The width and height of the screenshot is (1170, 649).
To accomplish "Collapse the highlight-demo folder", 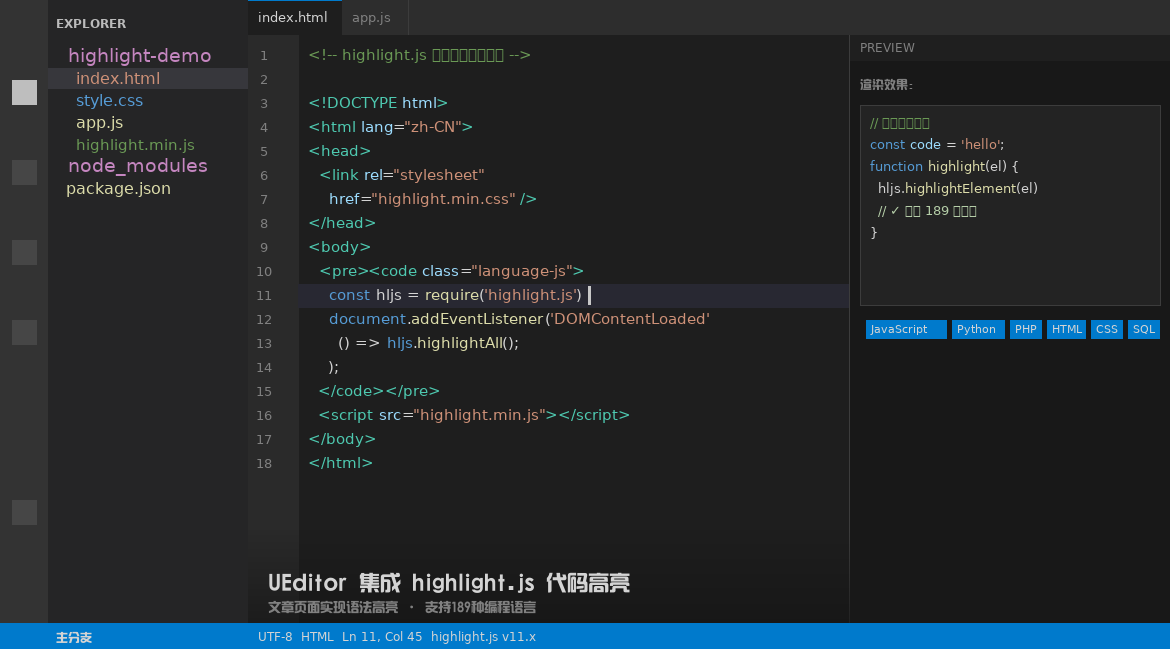I will pos(140,56).
